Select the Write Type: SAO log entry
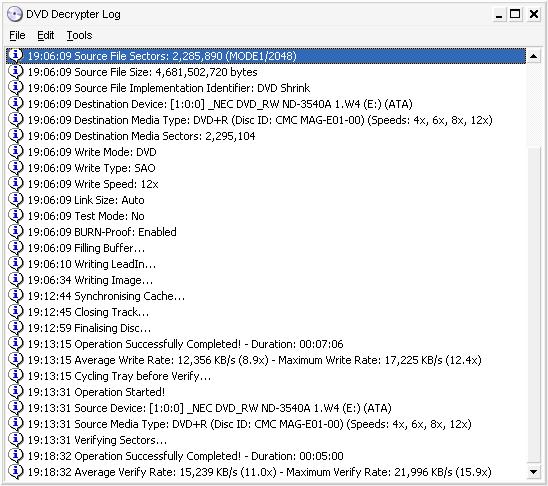 tap(266, 168)
